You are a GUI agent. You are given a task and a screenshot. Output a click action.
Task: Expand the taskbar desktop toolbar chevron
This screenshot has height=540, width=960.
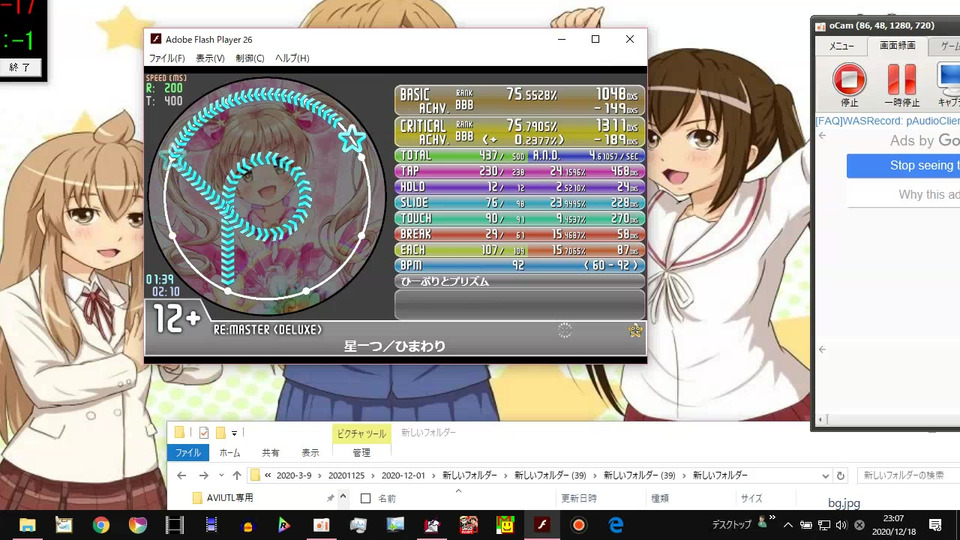tap(773, 519)
